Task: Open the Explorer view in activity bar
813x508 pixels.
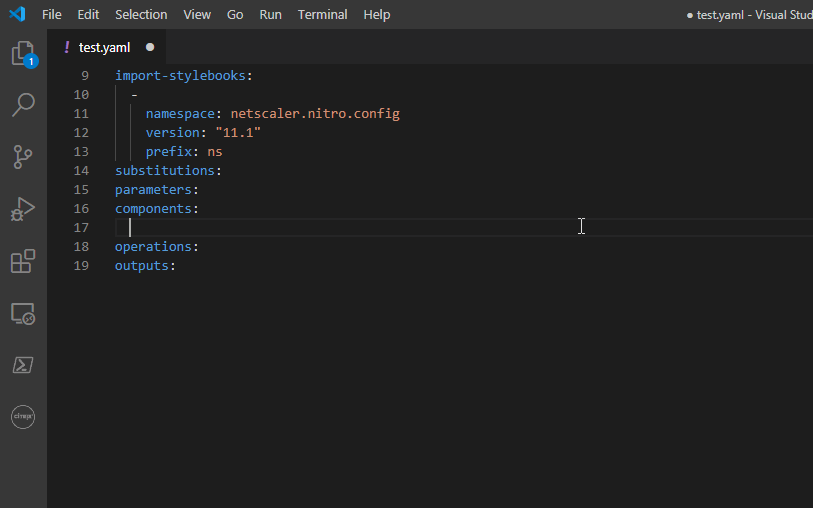Action: [x=23, y=53]
